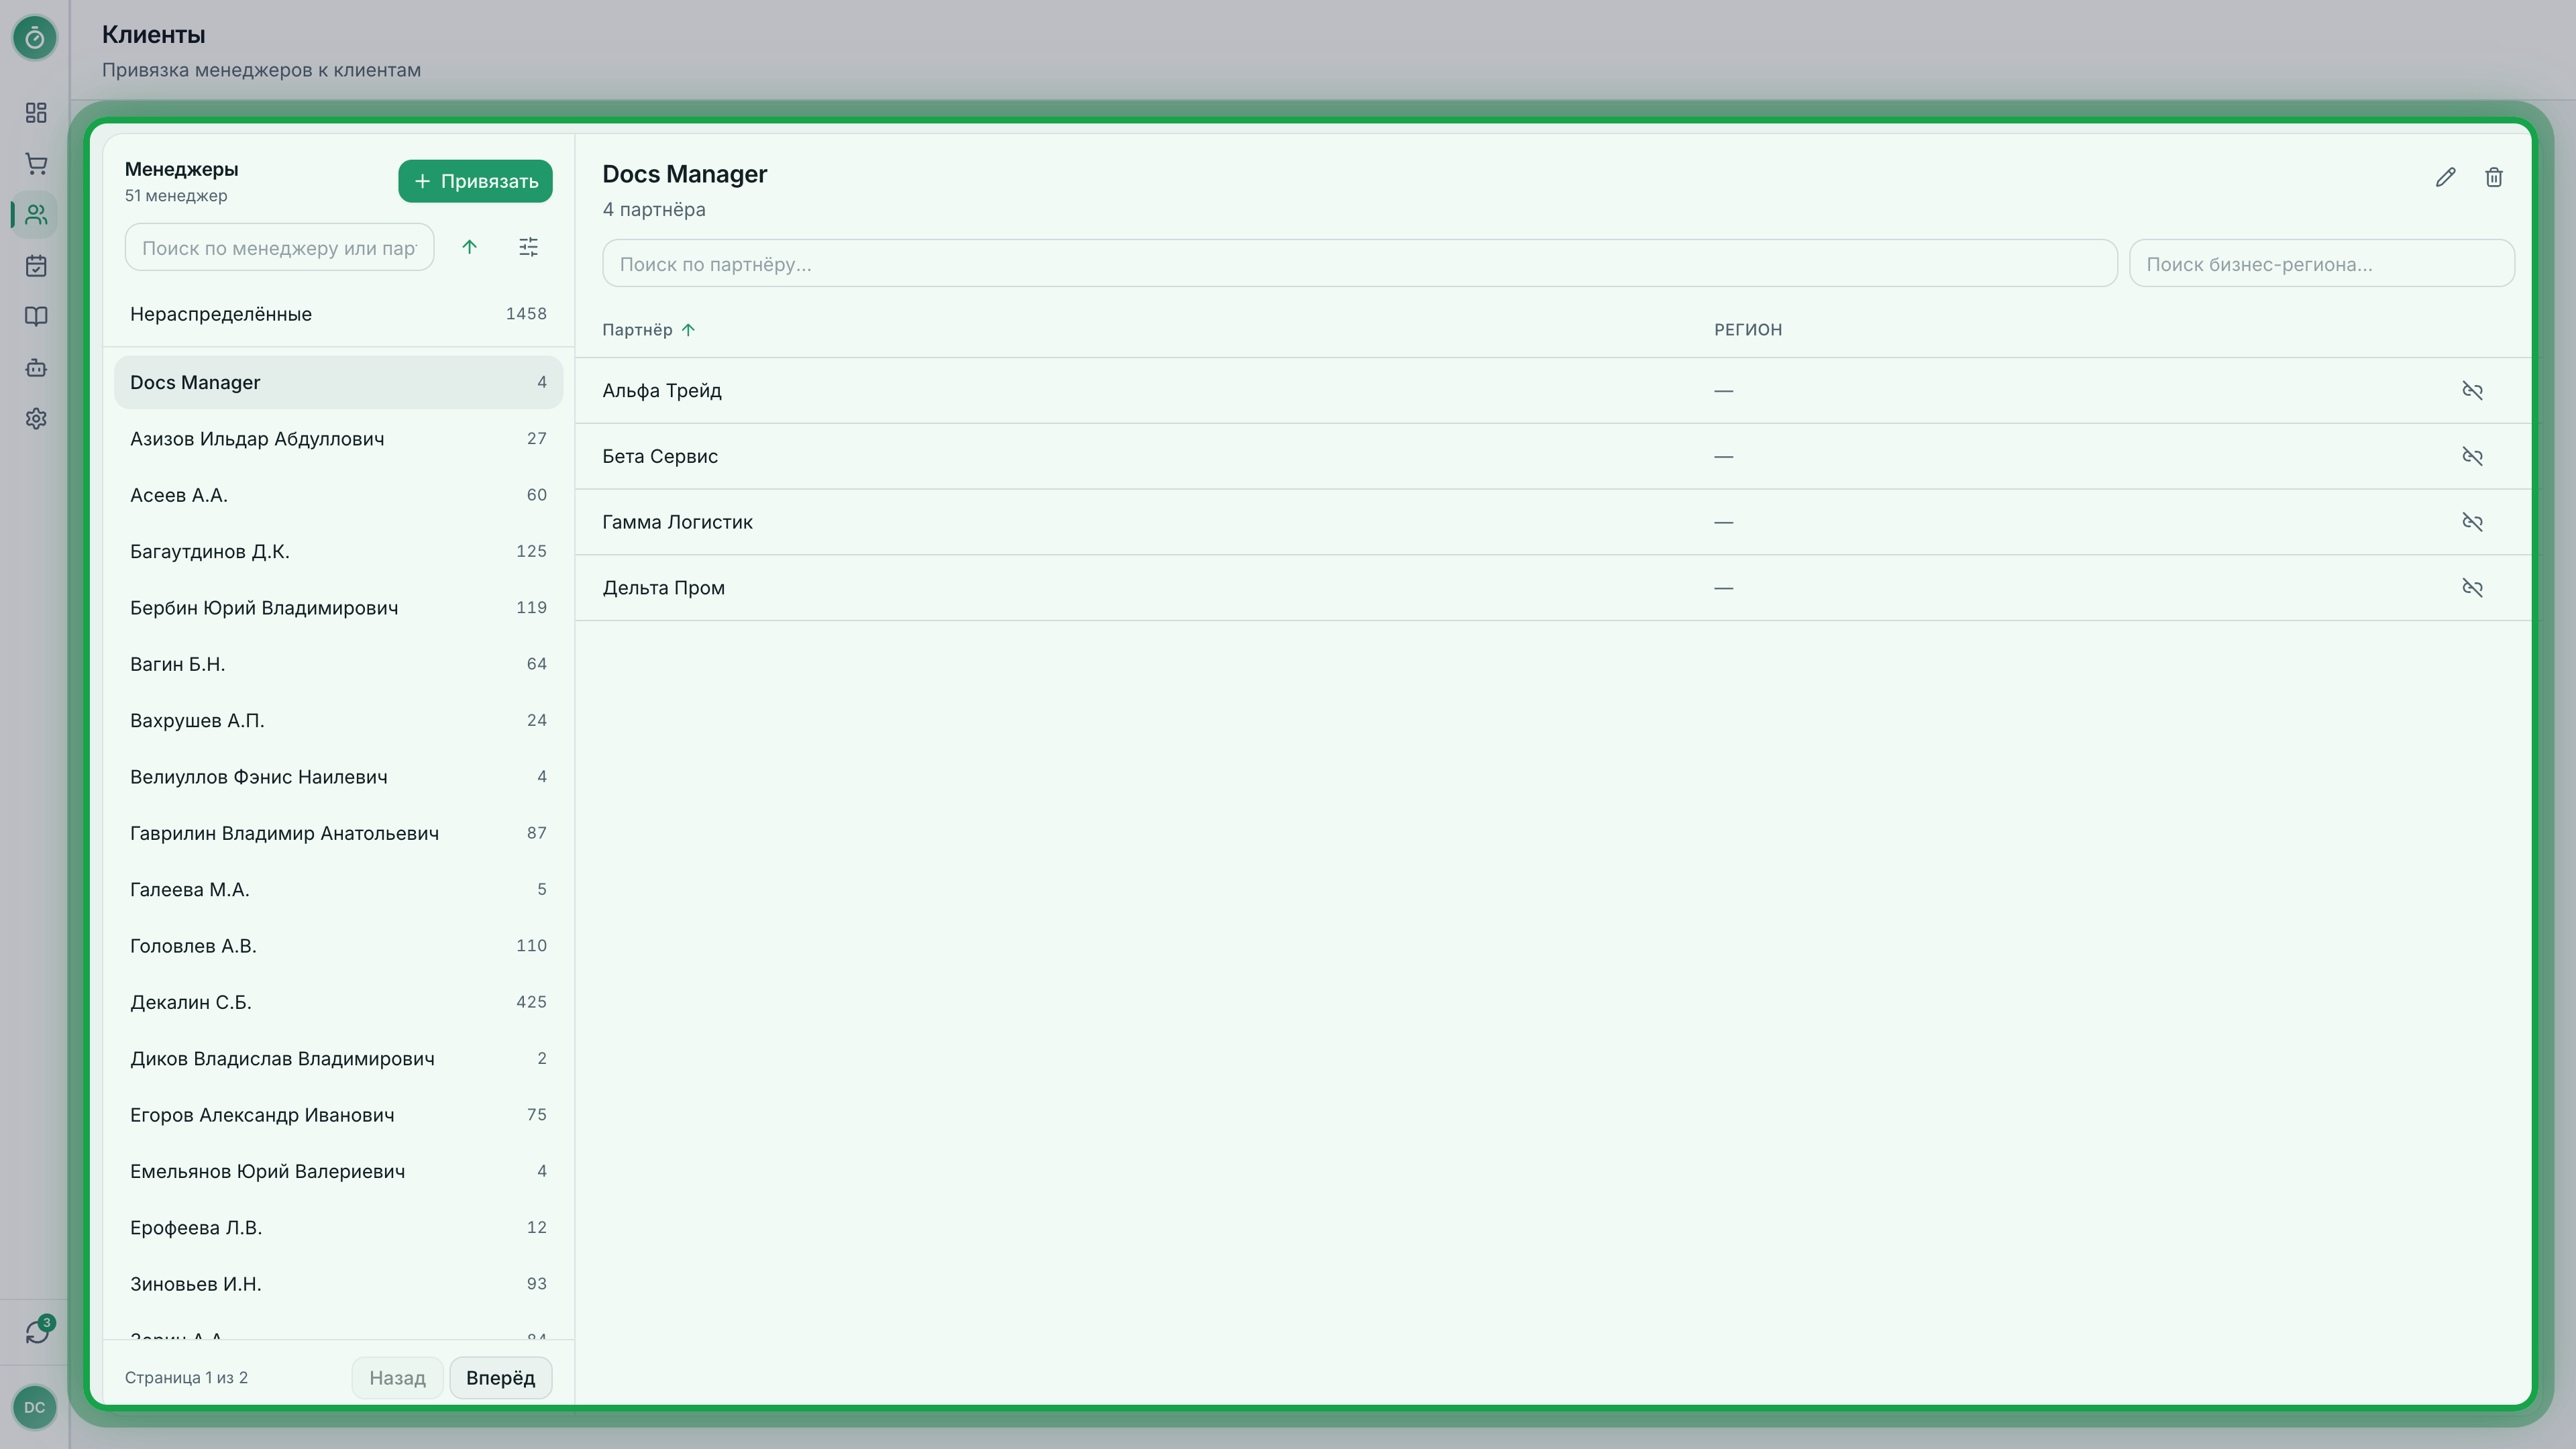
Task: Delete Docs Manager with the trash icon
Action: [x=2494, y=177]
